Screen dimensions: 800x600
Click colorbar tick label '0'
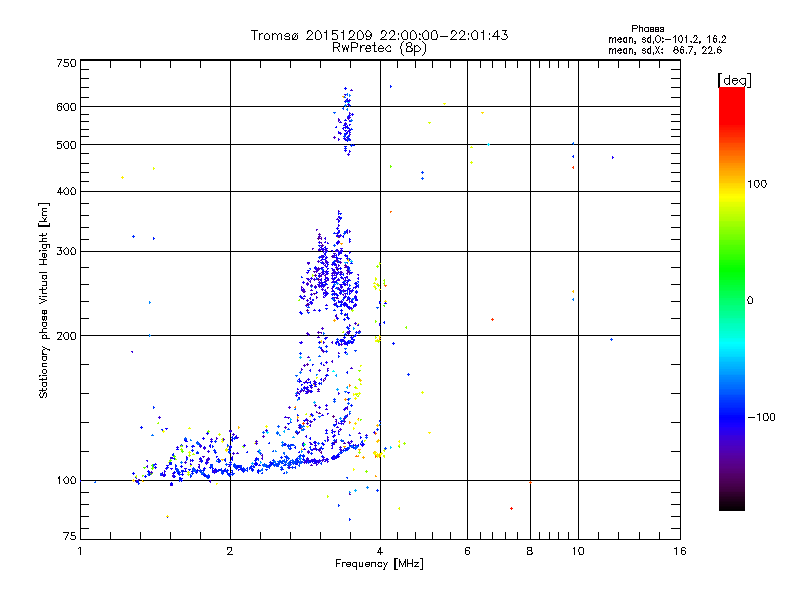pyautogui.click(x=750, y=301)
